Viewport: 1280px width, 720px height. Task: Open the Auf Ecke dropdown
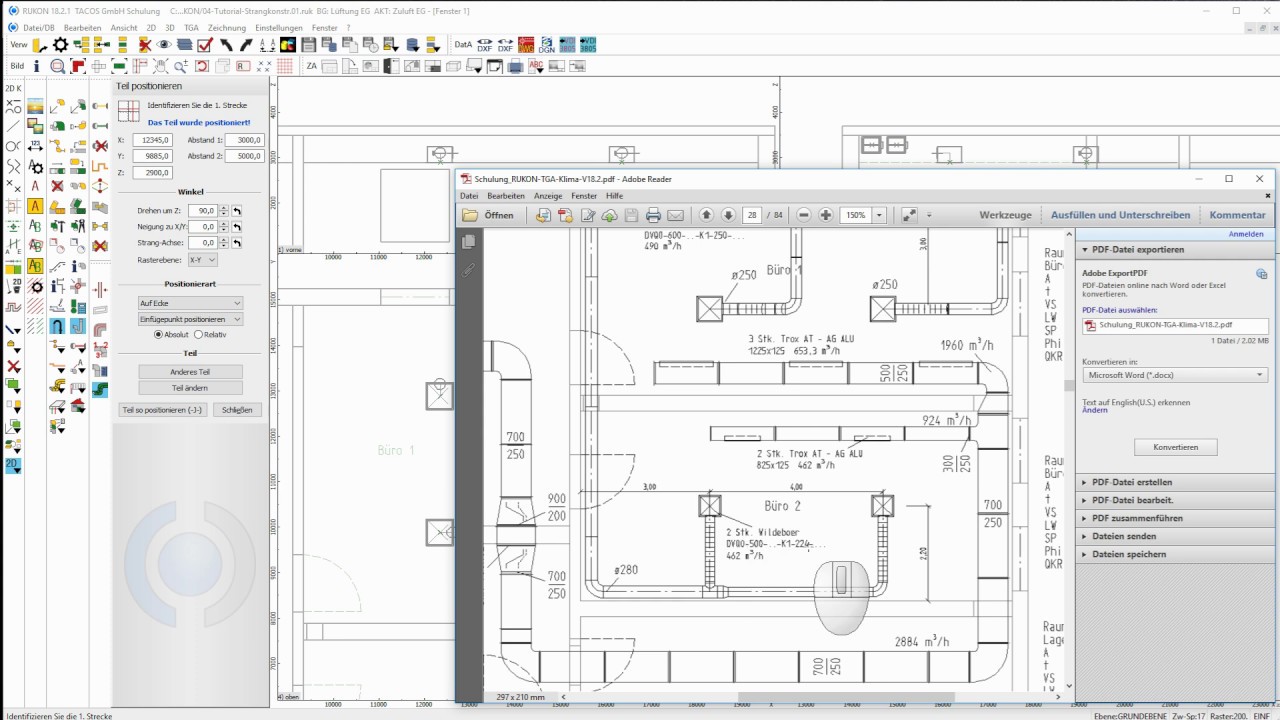click(190, 303)
